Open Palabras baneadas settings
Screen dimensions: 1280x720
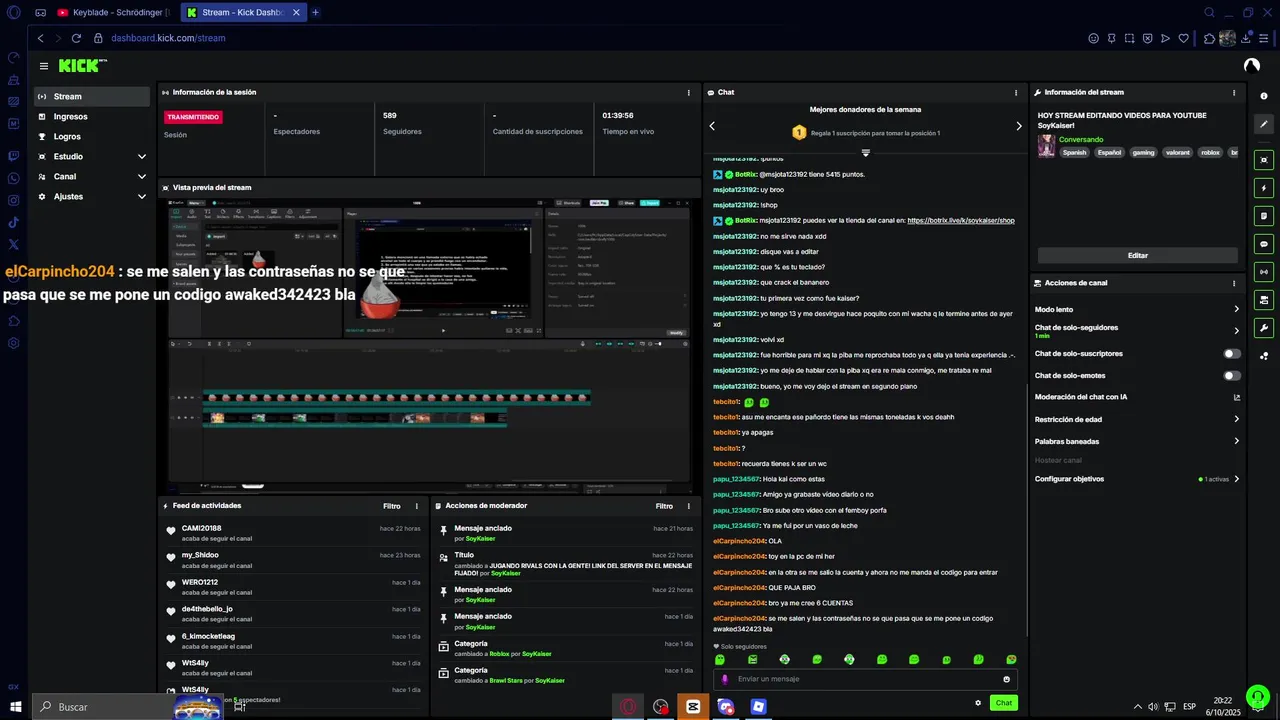click(1137, 441)
